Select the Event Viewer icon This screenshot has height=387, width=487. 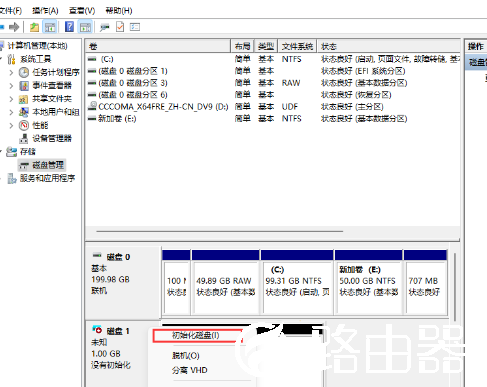[24, 85]
